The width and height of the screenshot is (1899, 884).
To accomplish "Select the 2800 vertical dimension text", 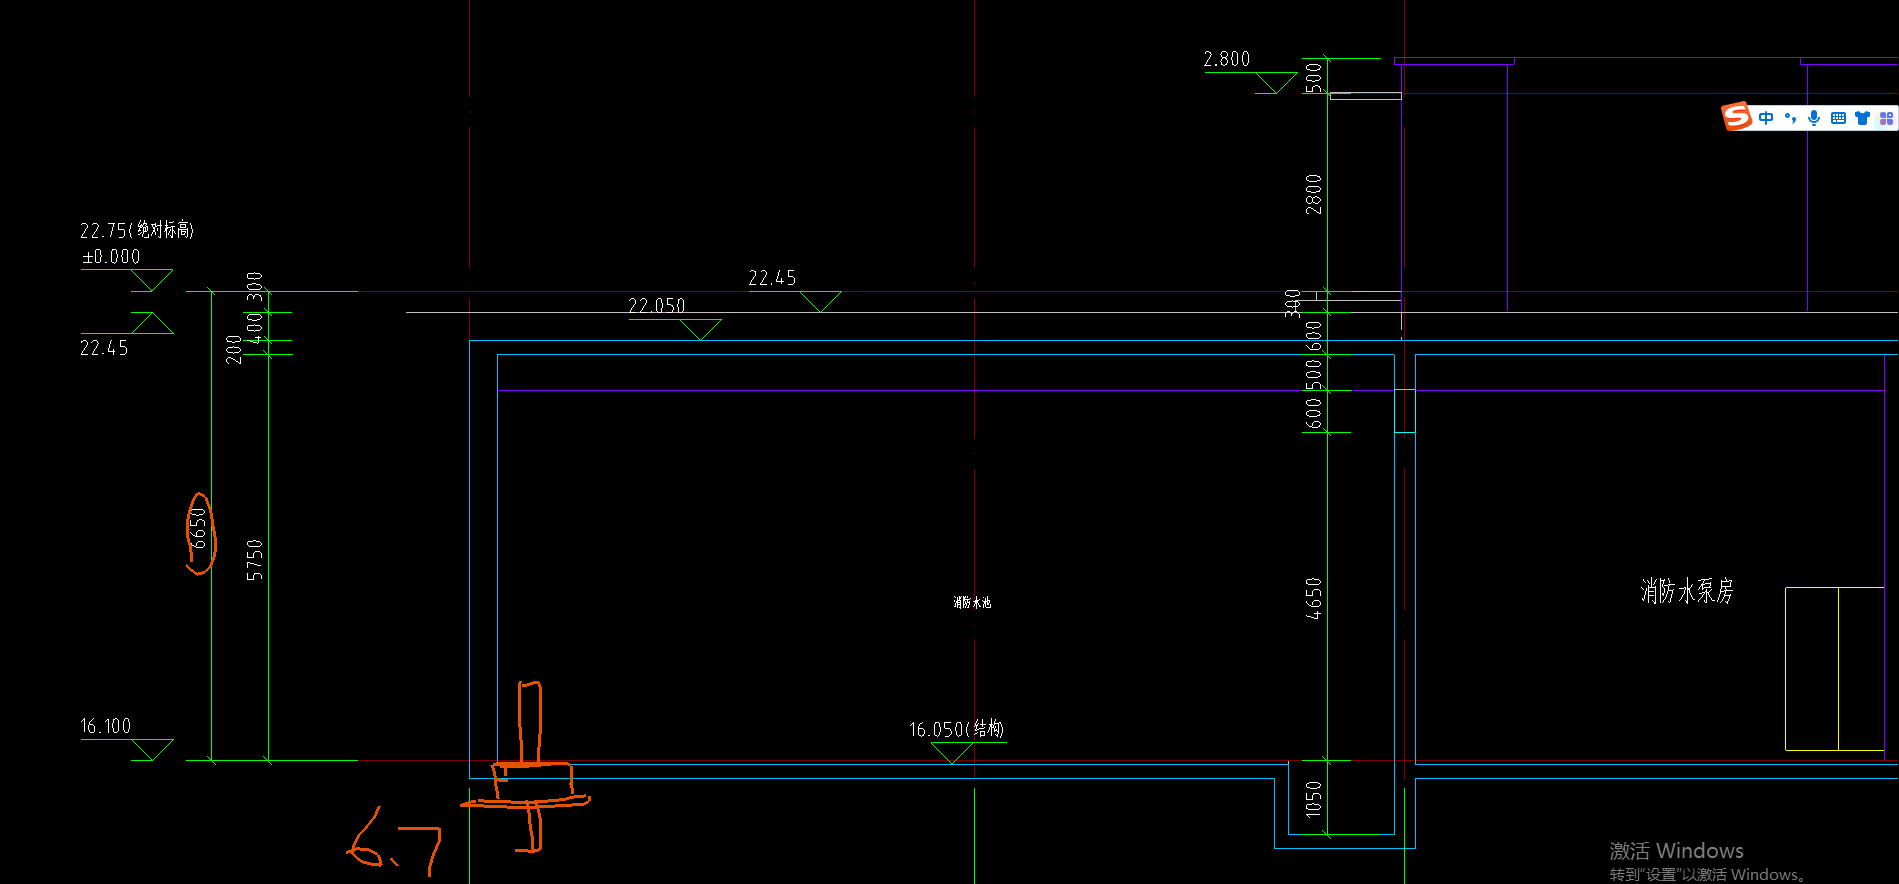I will [x=1314, y=194].
